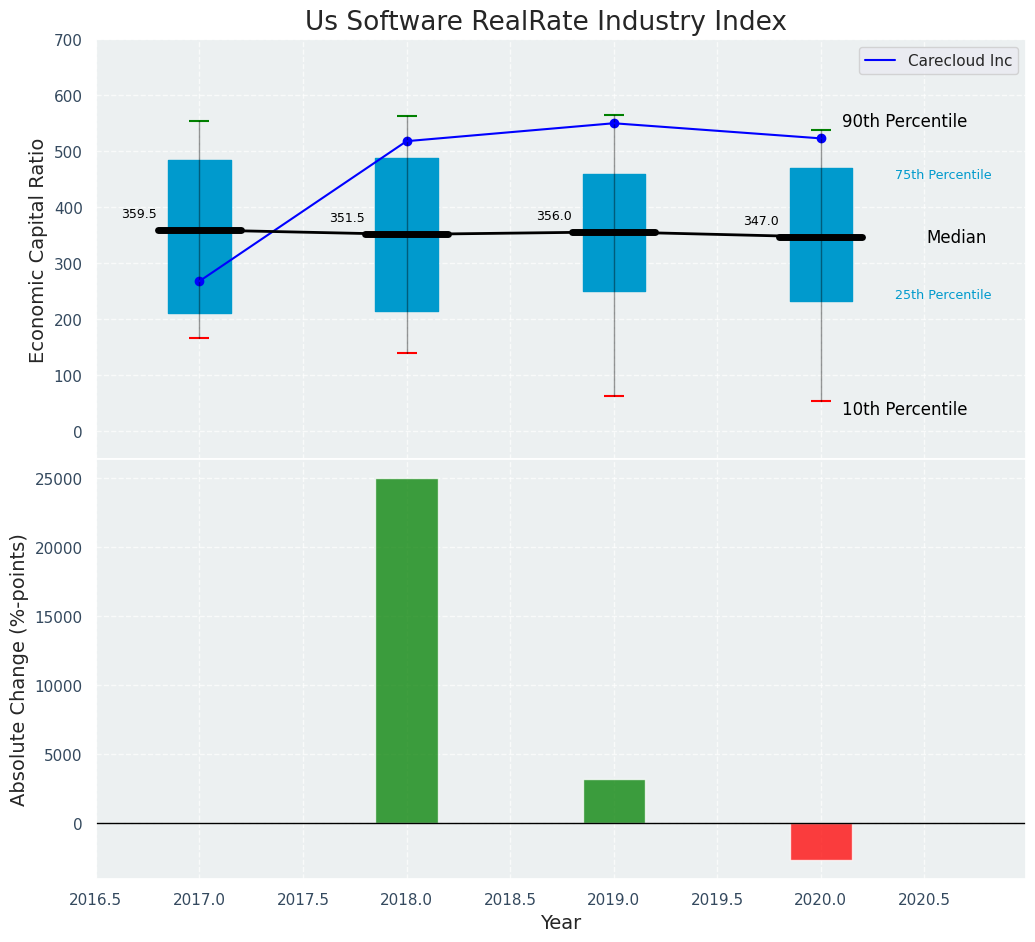Click the Median annotation label on right

coord(956,237)
